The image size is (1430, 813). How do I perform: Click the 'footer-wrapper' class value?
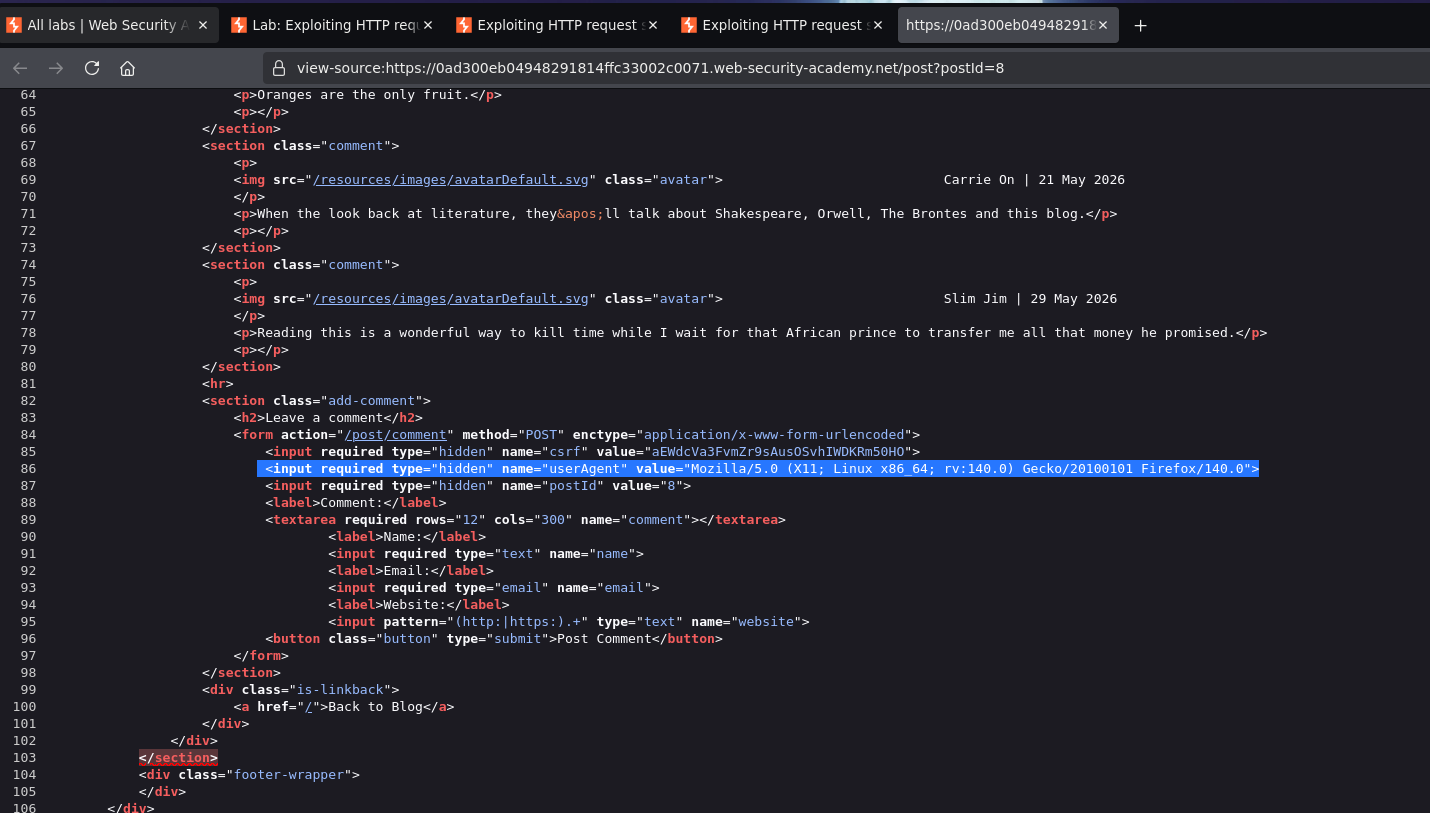click(x=289, y=775)
